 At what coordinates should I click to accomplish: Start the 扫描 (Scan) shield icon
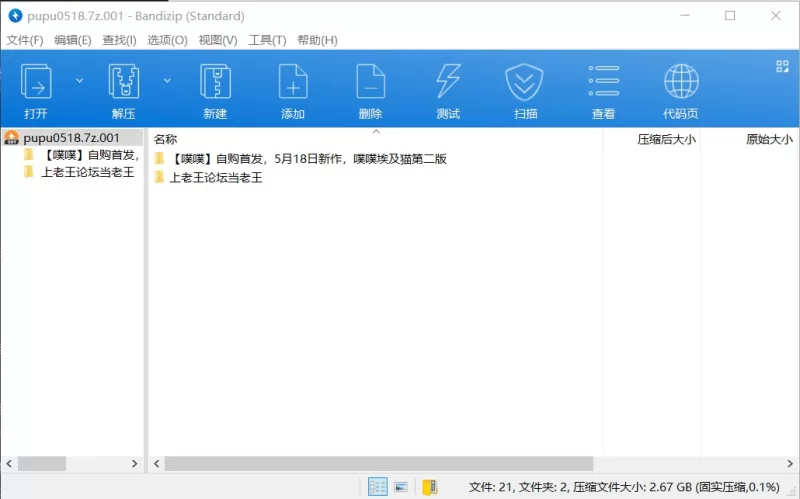(525, 82)
